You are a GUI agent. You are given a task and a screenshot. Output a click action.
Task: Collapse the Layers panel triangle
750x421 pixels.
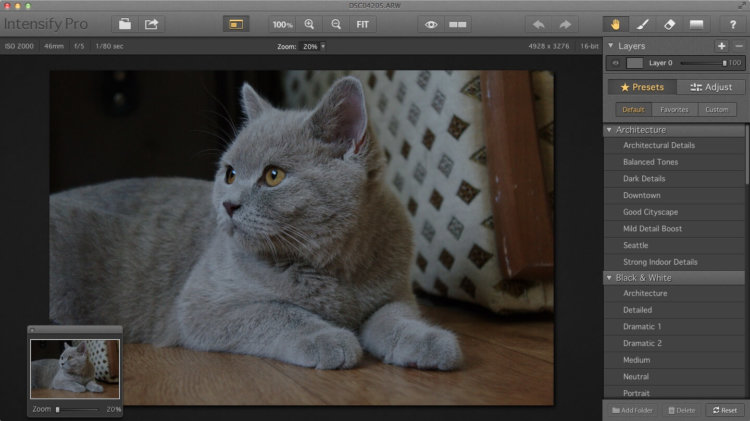click(x=611, y=45)
